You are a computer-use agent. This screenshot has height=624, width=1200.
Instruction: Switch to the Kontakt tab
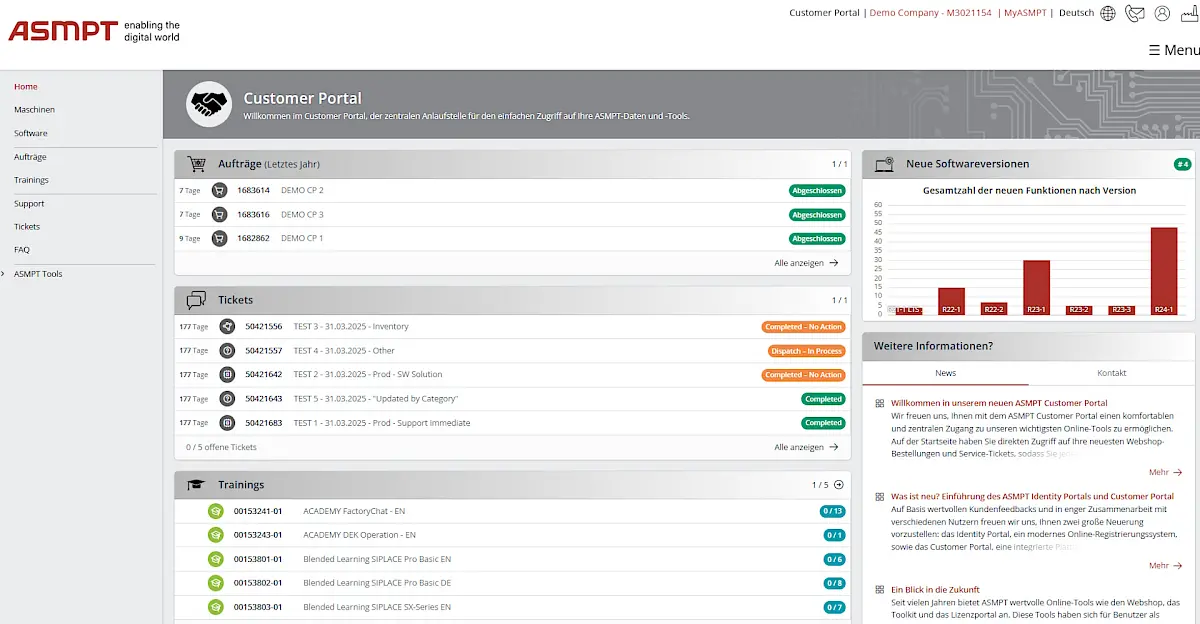tap(1111, 373)
